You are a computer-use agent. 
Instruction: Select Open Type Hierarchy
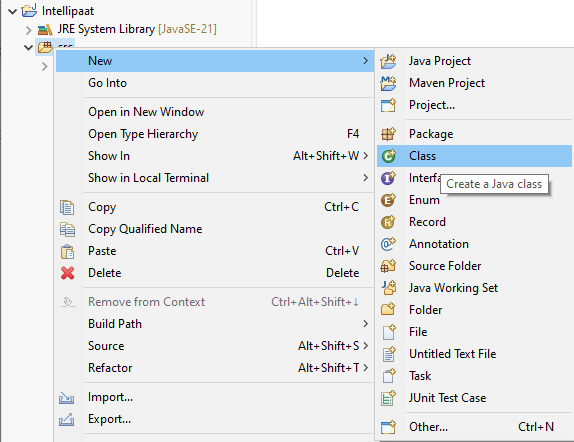click(215, 134)
